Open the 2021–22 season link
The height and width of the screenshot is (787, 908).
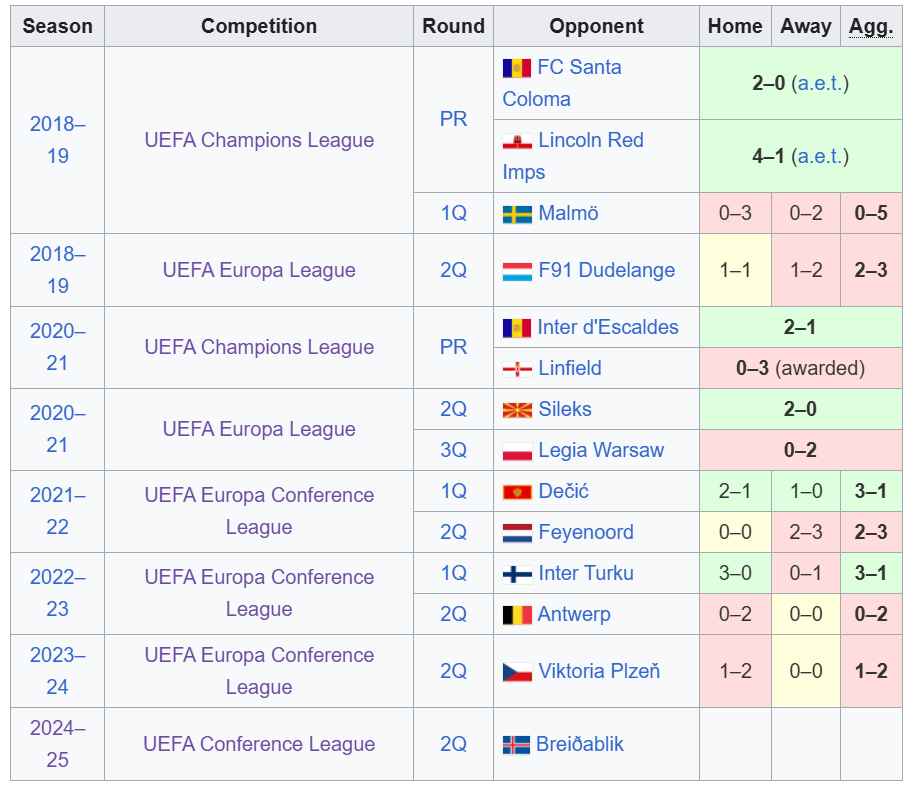click(57, 511)
